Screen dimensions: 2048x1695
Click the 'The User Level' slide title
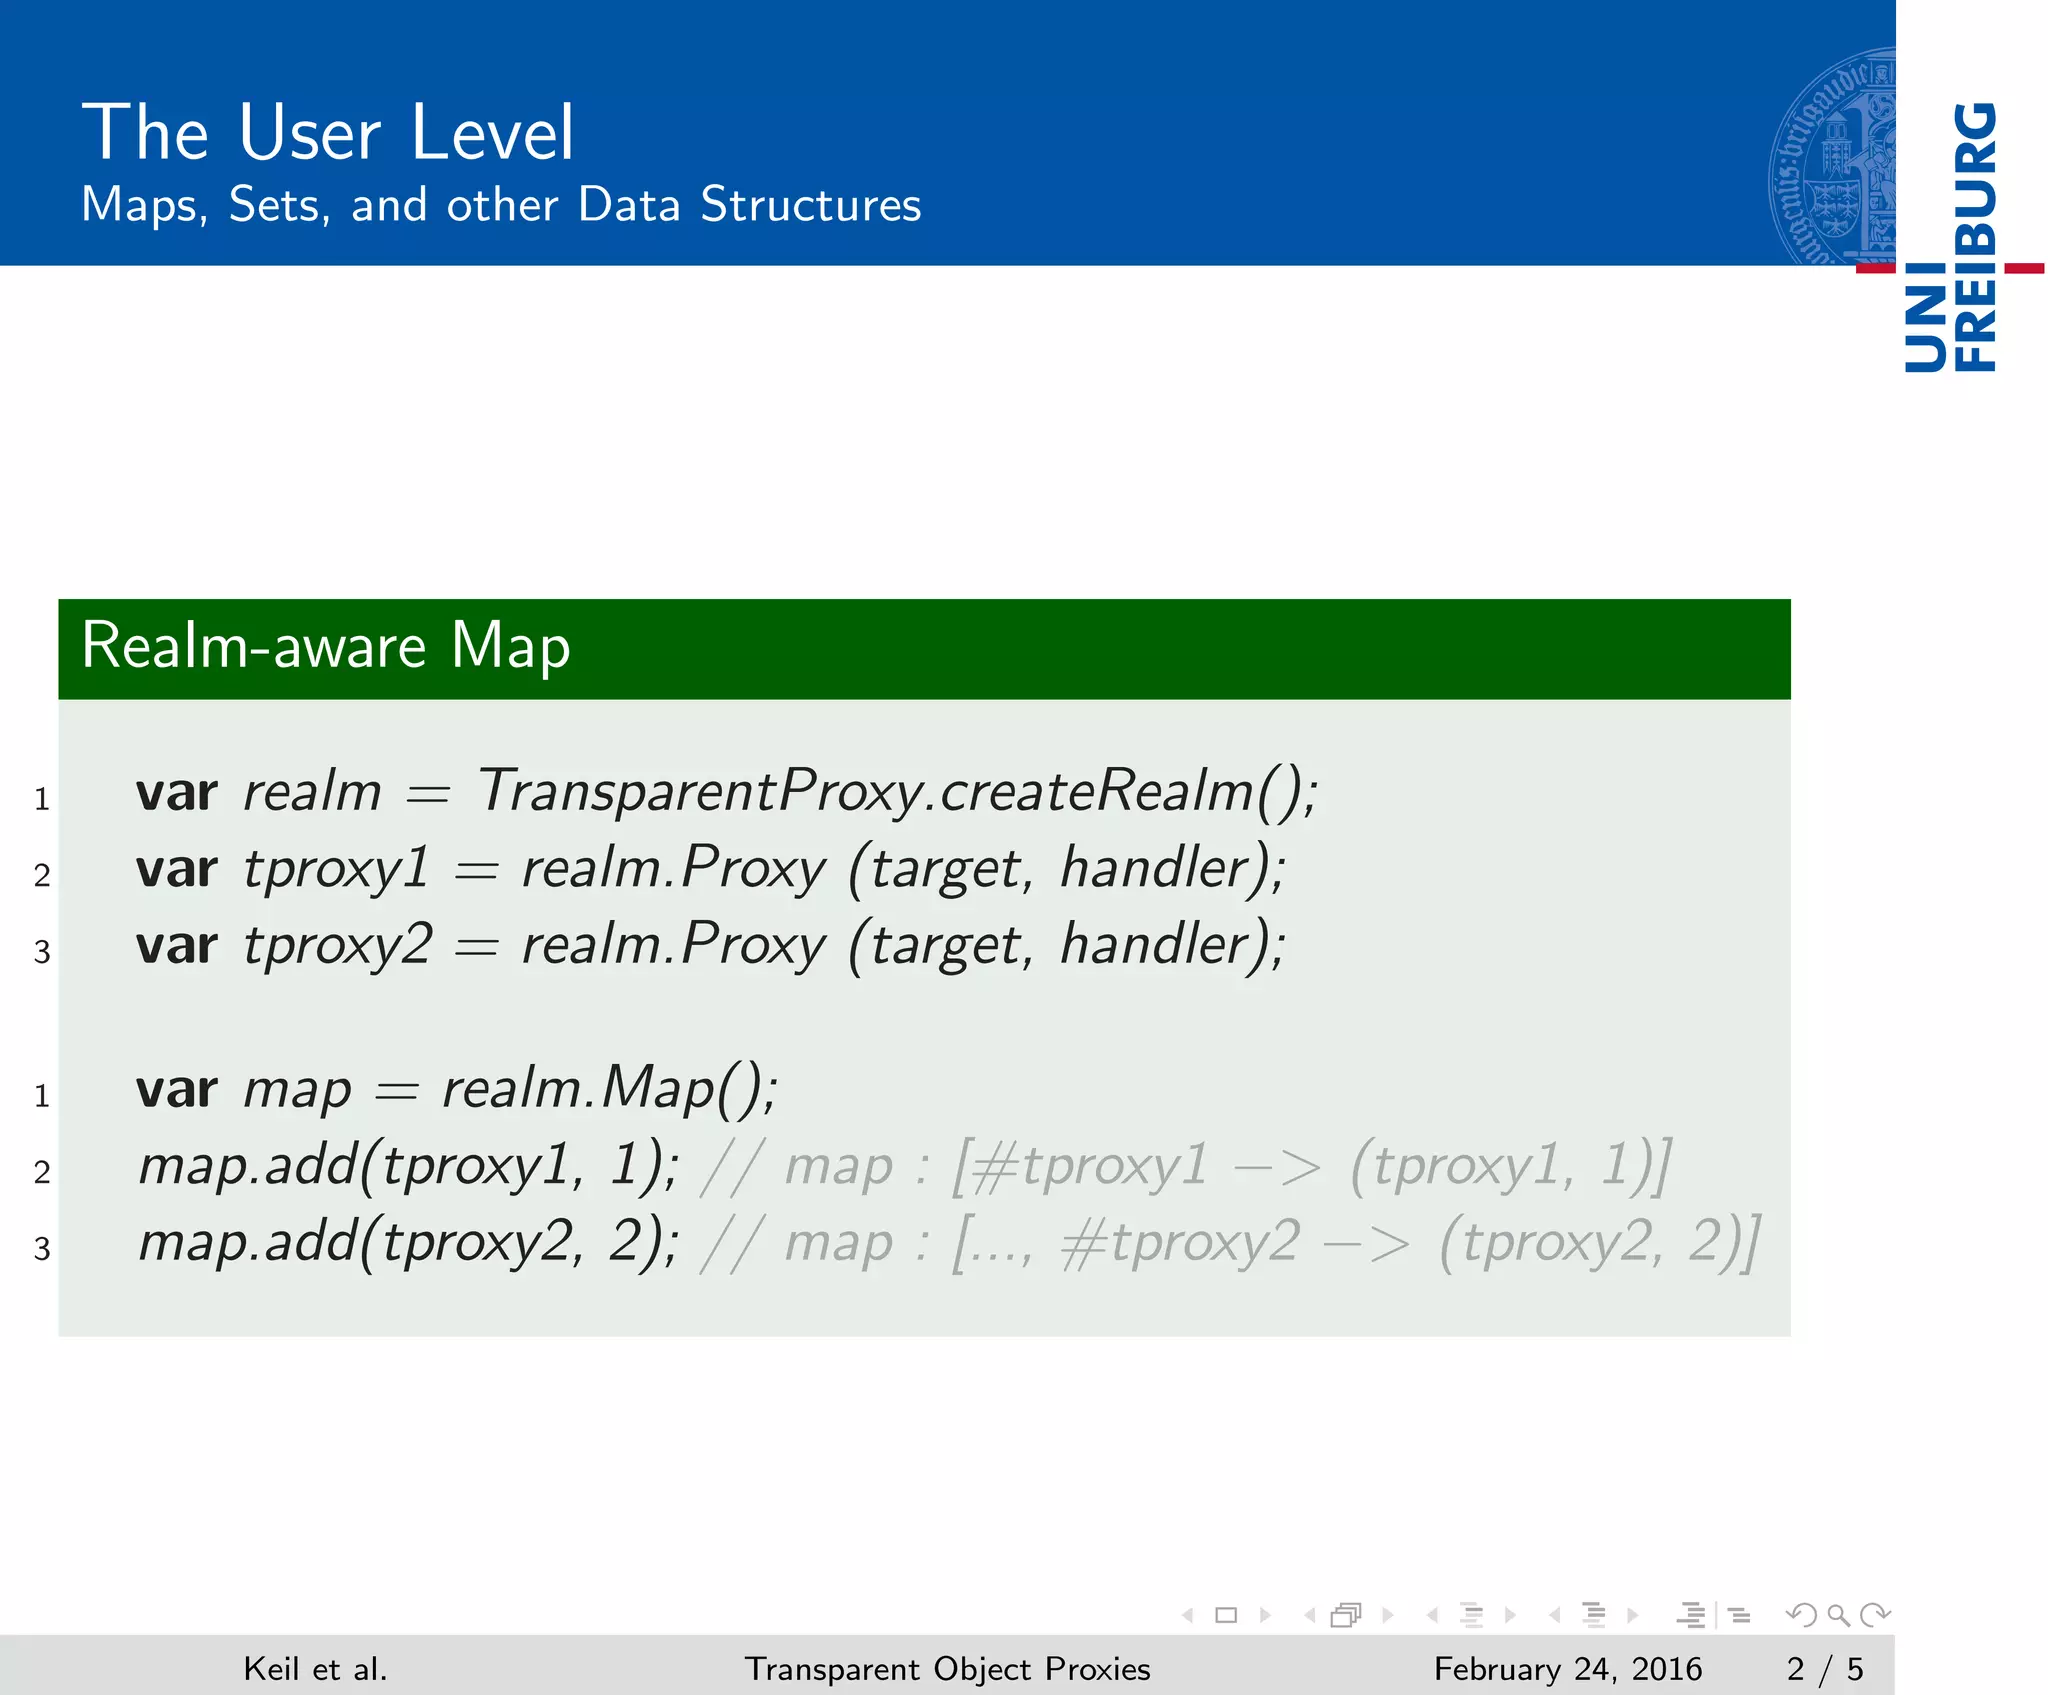pos(328,132)
